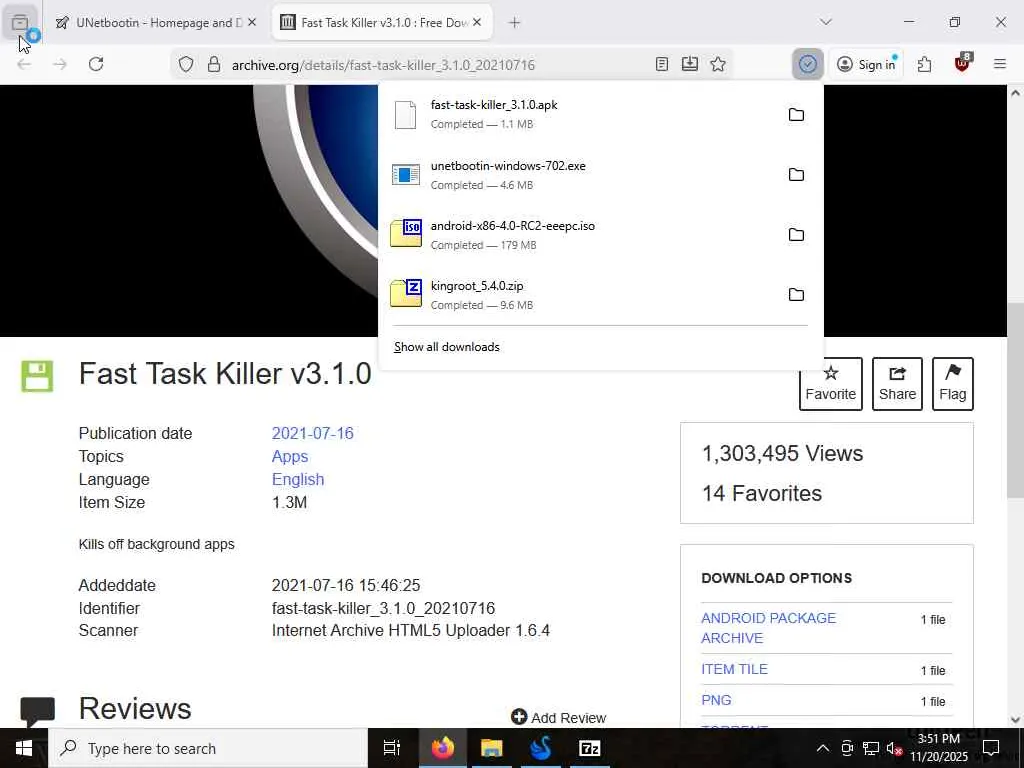Open the 2021-07-16 publication date link
Image resolution: width=1024 pixels, height=768 pixels.
[x=313, y=434]
